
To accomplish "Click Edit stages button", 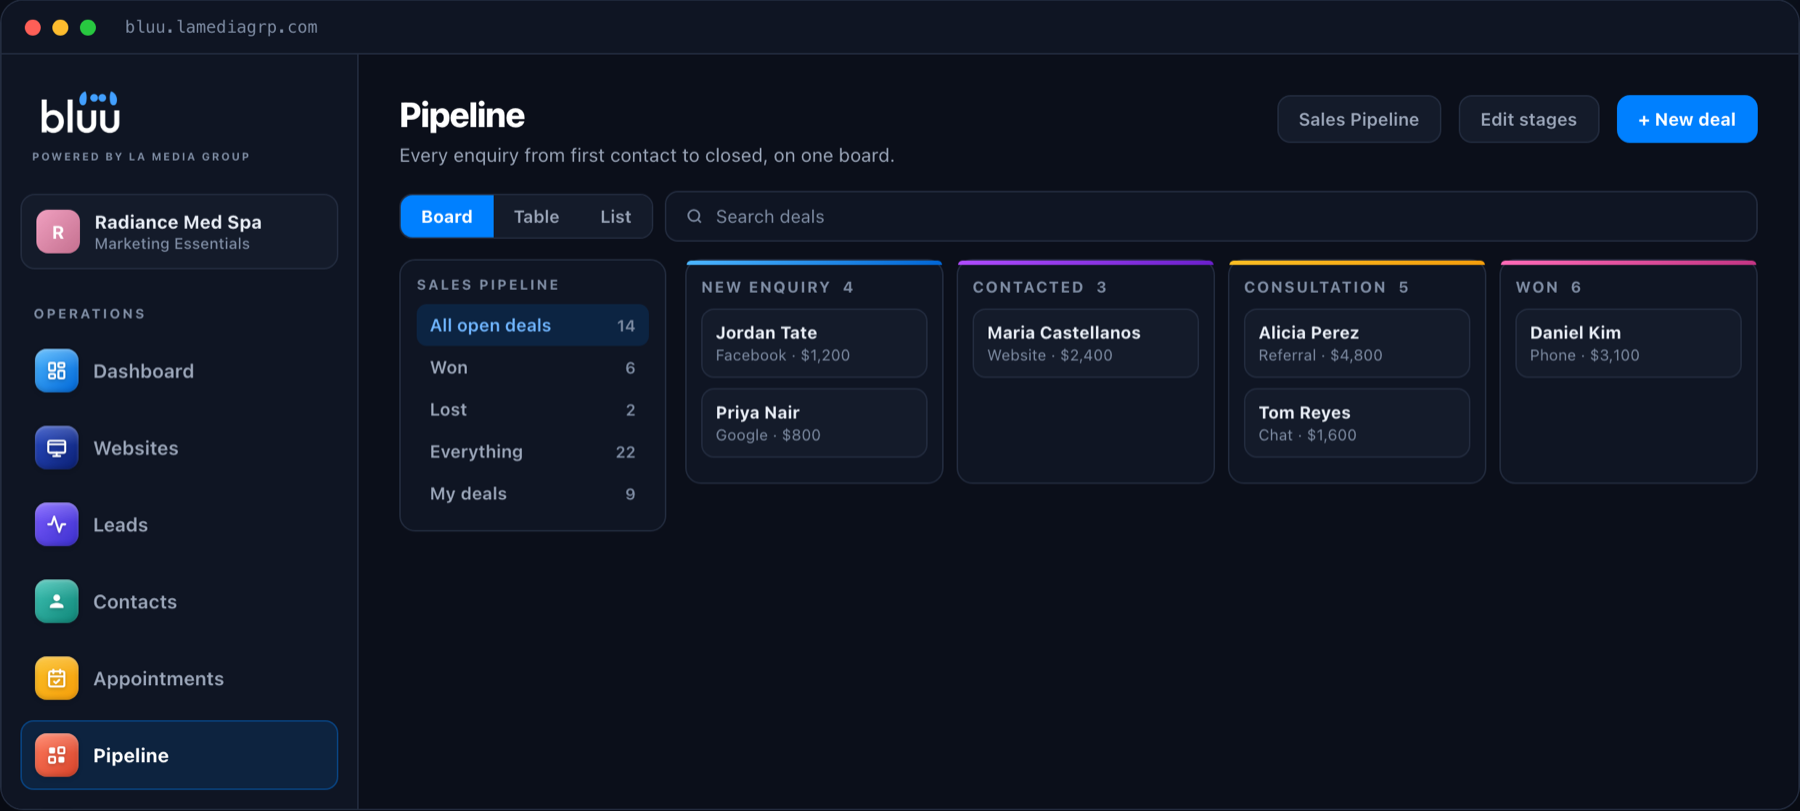I will point(1529,119).
